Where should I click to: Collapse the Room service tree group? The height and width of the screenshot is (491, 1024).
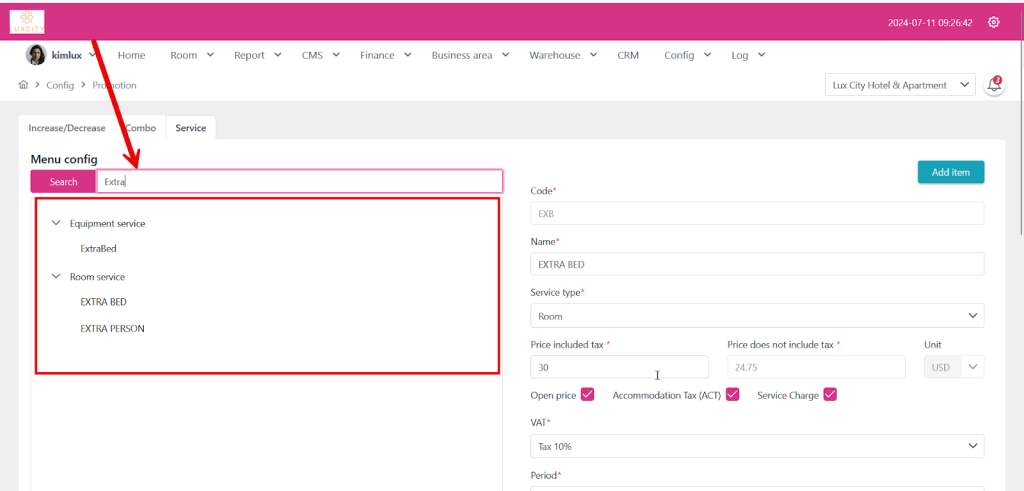56,277
